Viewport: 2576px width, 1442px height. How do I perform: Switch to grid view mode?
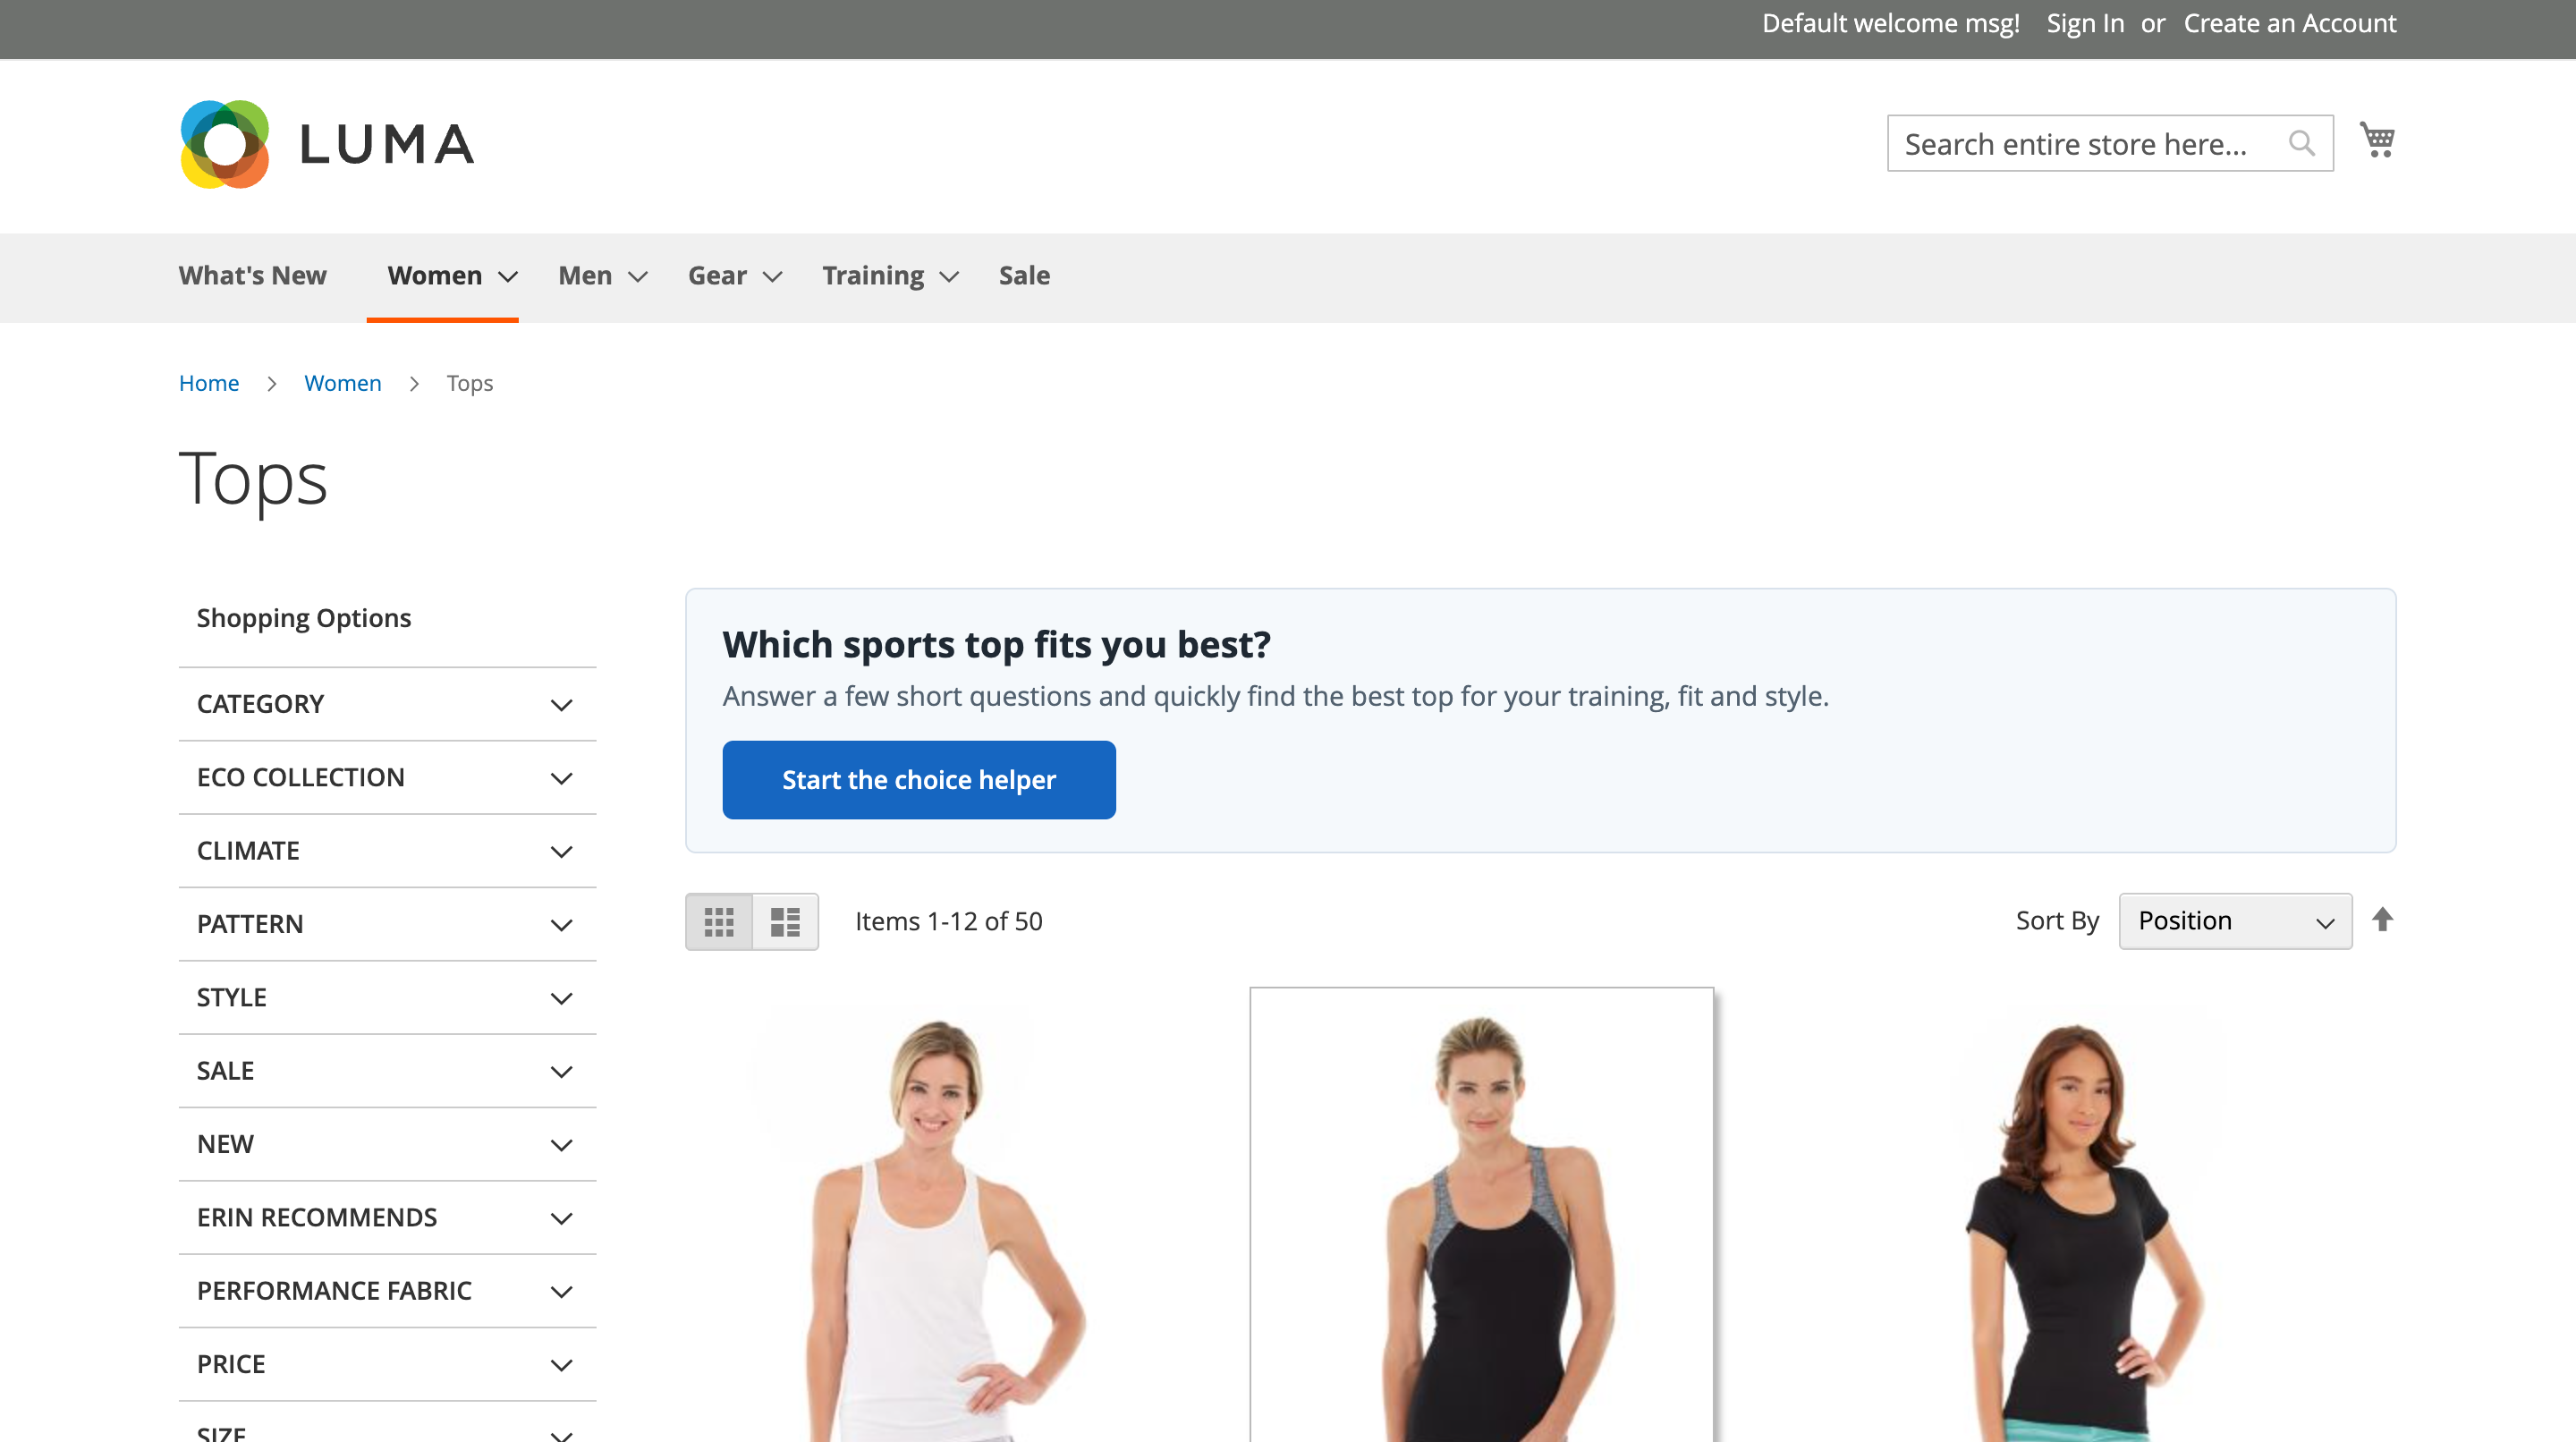tap(719, 921)
